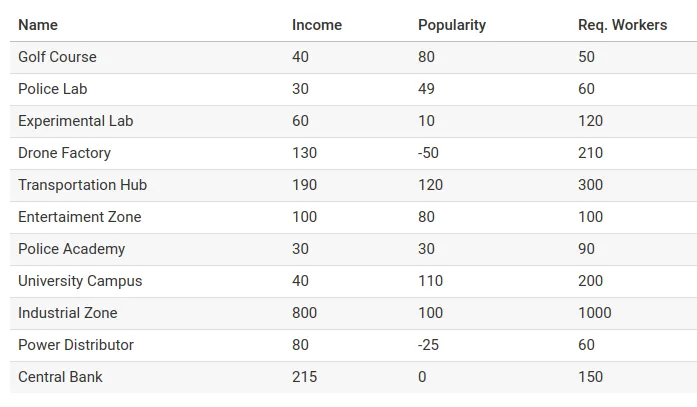Viewport: 697px width, 407px height.
Task: Click the Income column header
Action: click(317, 25)
